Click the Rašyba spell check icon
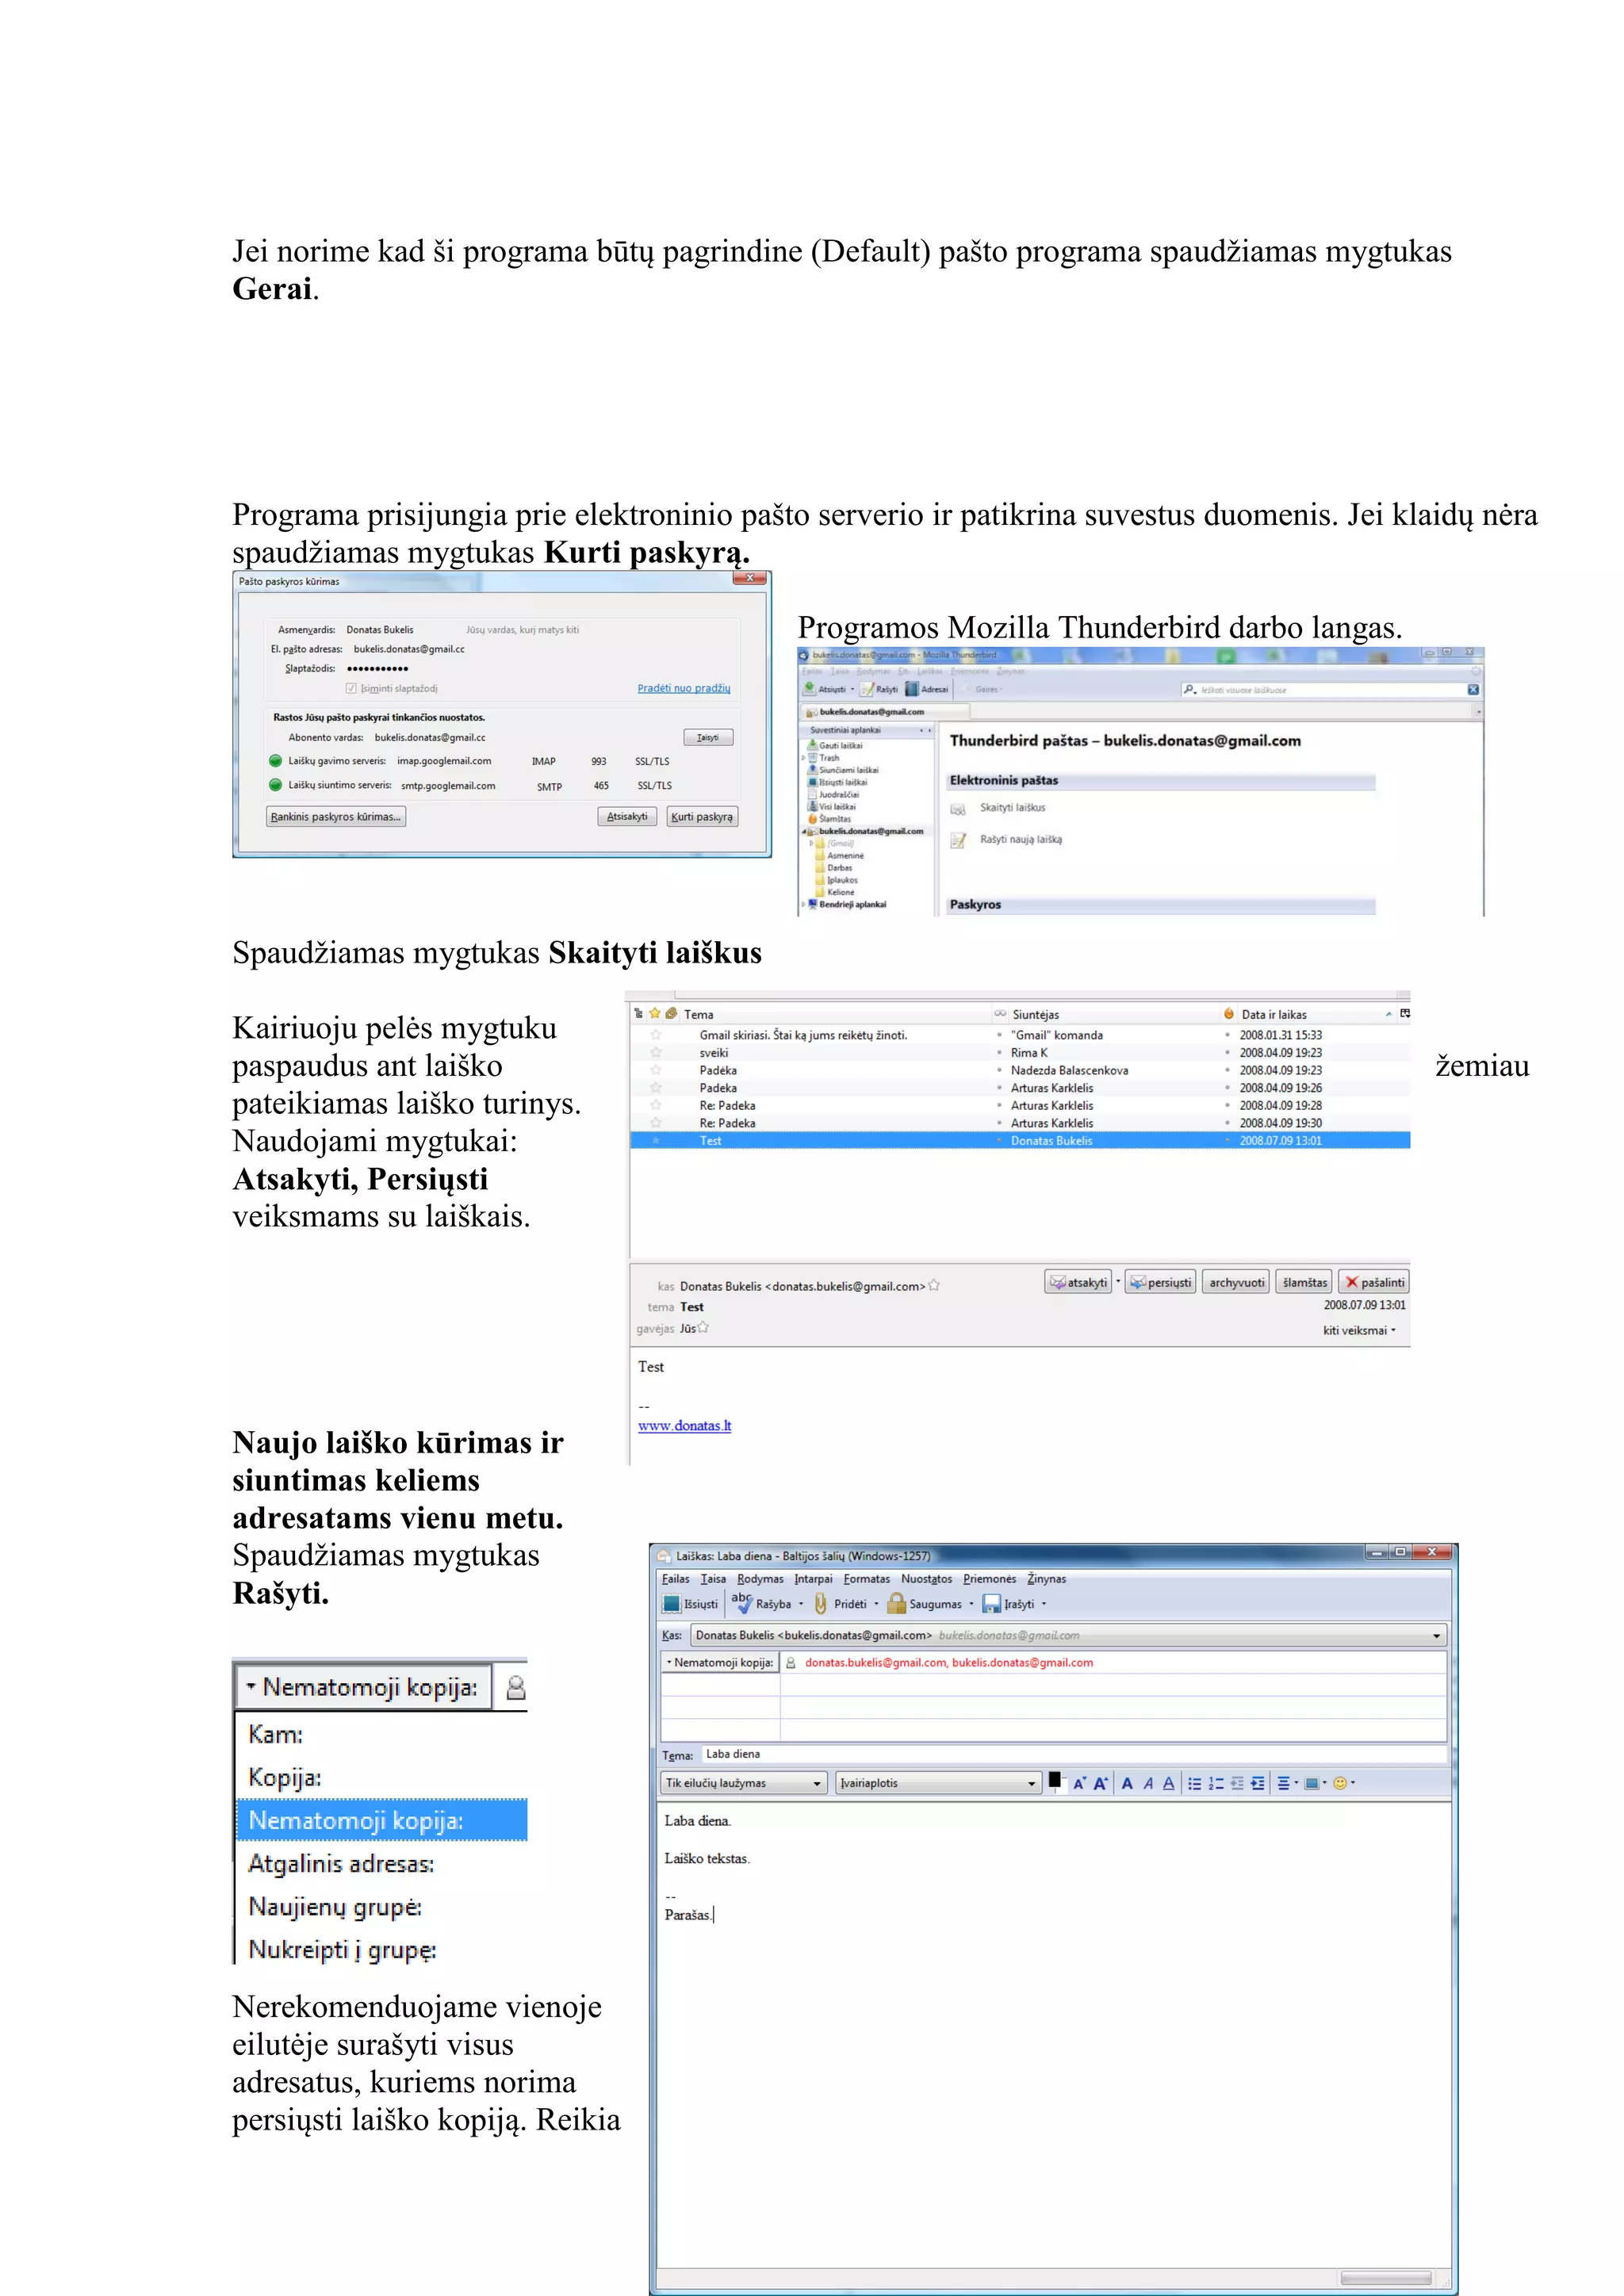Screen dimensions: 1624x2296 [742, 1603]
